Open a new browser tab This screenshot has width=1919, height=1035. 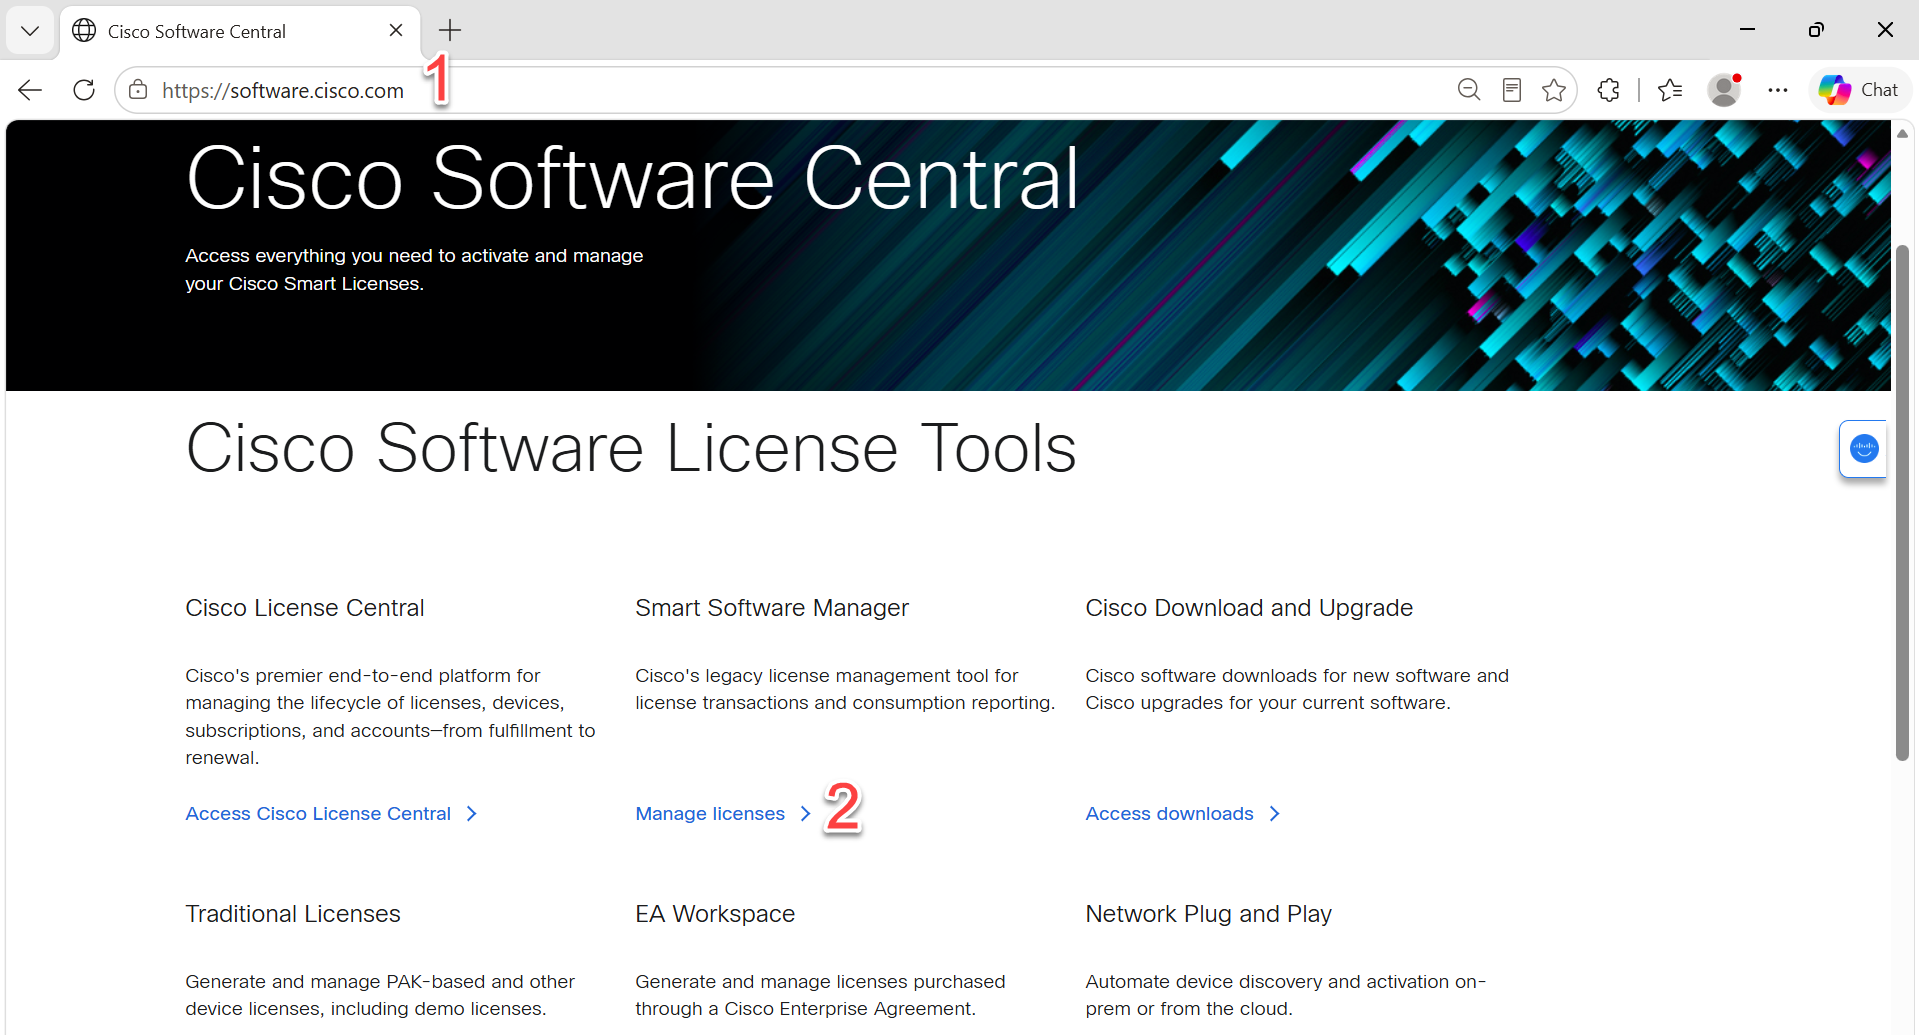[x=450, y=31]
